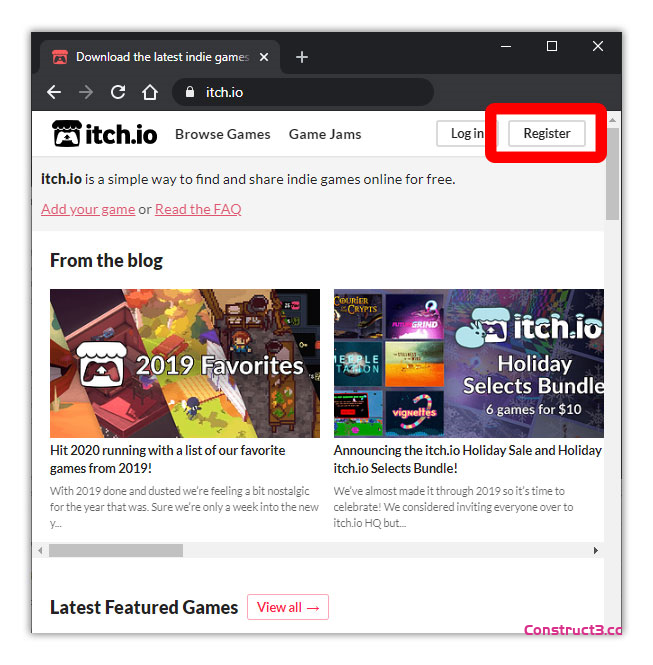
Task: Reload the page with refresh icon
Action: (x=118, y=92)
